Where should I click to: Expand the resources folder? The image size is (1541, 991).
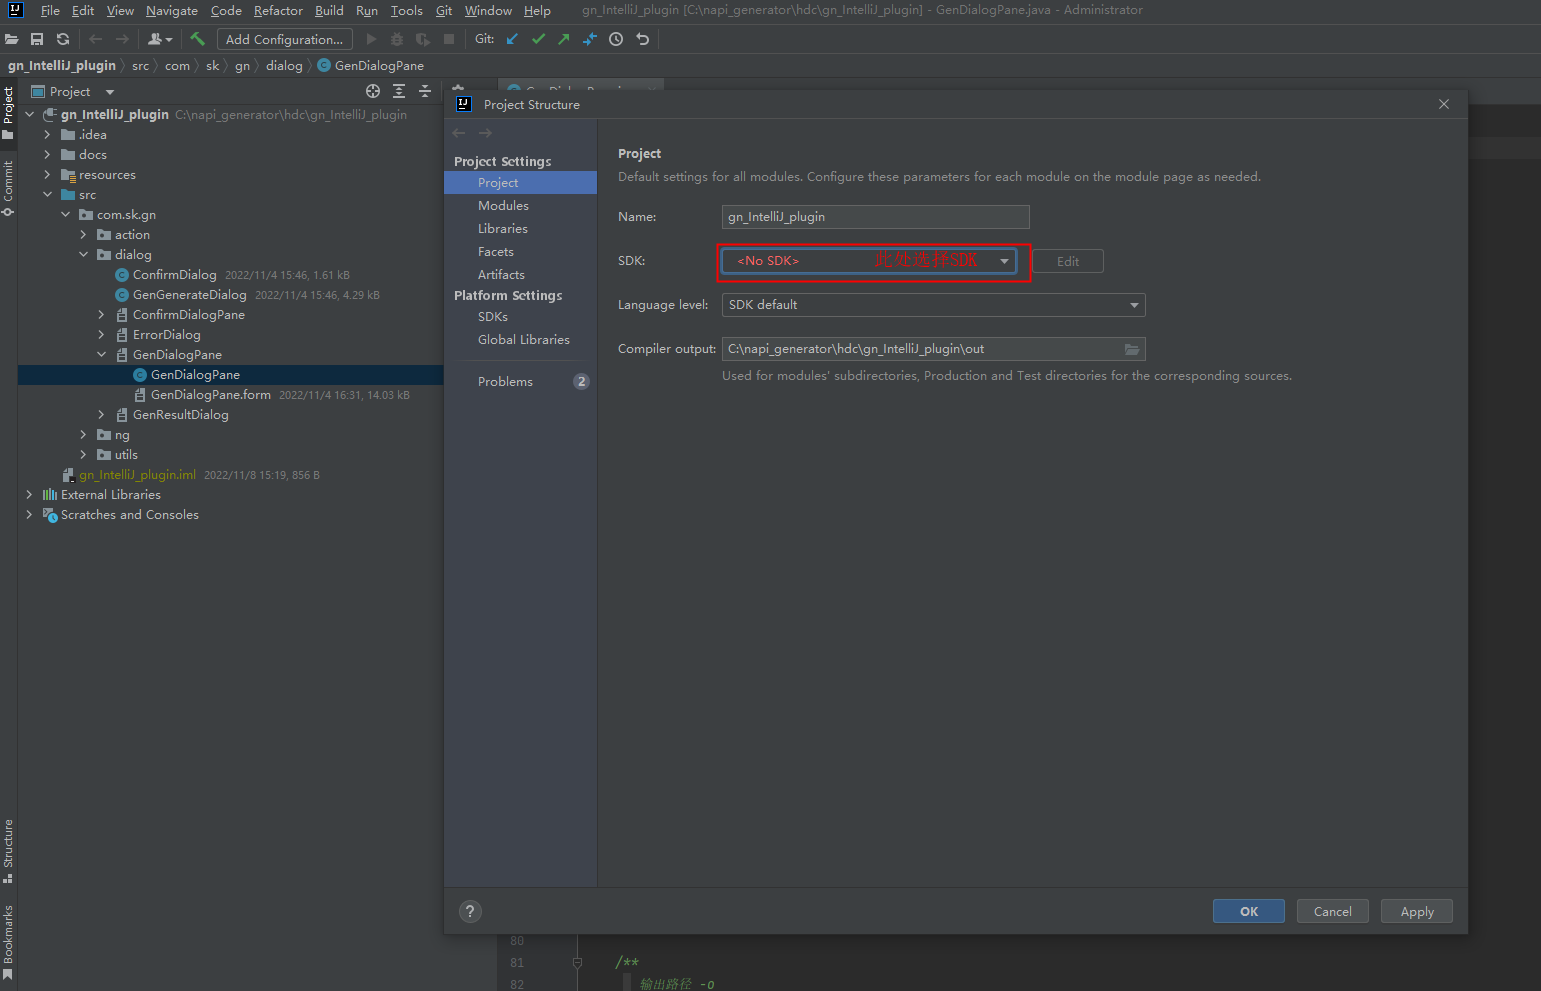tap(47, 174)
